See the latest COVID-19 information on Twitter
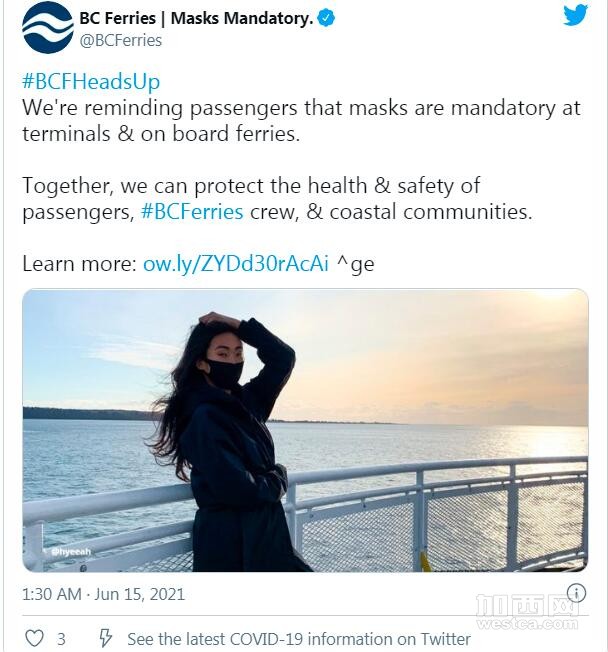Viewport: 608px width, 652px height. click(x=299, y=639)
